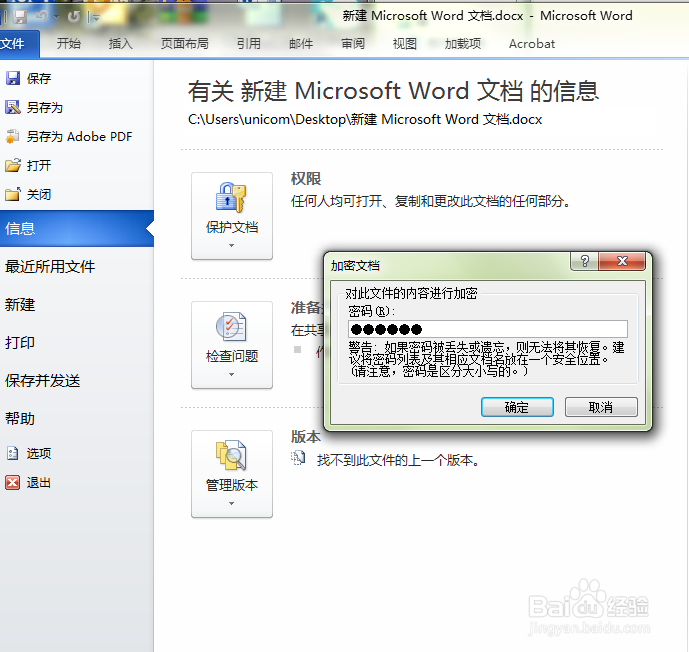This screenshot has width=689, height=652.
Task: Click the 管理版本 button label
Action: tap(232, 485)
